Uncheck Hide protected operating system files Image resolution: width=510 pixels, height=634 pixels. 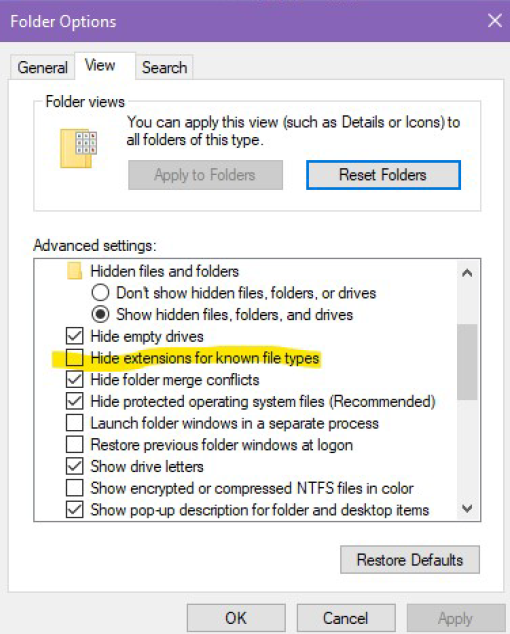pos(75,401)
